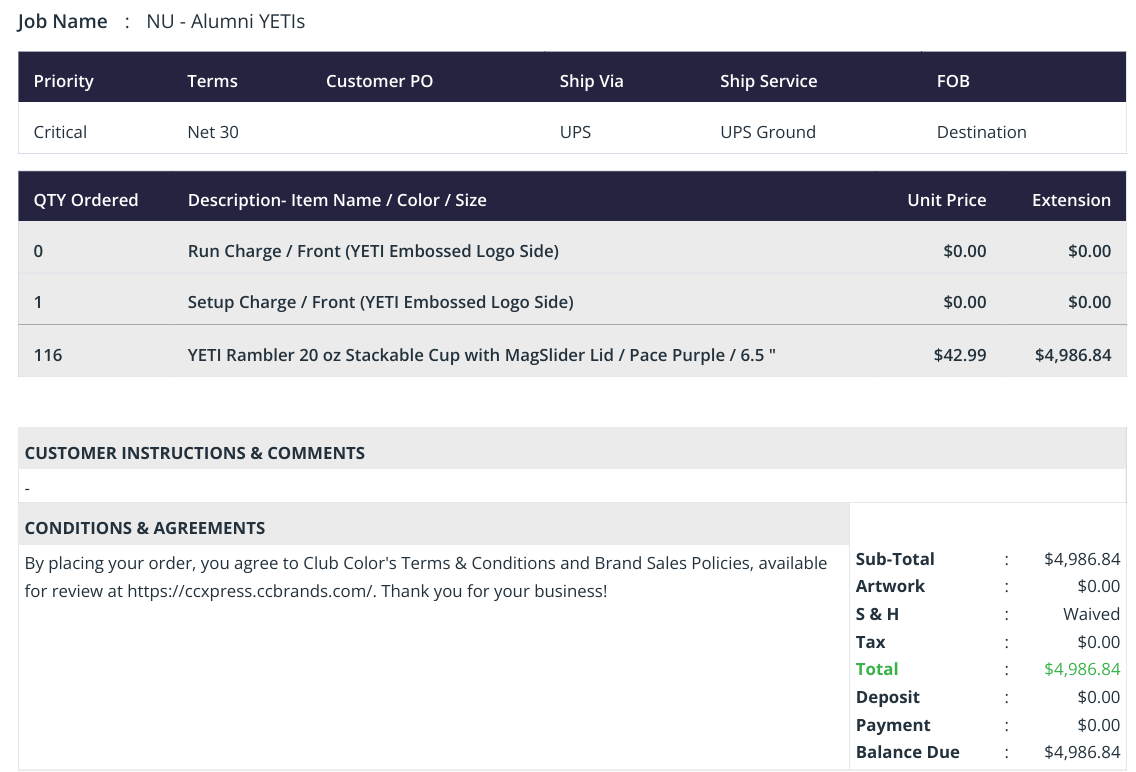Click the 'Priority' column header
The image size is (1136, 772).
(64, 81)
